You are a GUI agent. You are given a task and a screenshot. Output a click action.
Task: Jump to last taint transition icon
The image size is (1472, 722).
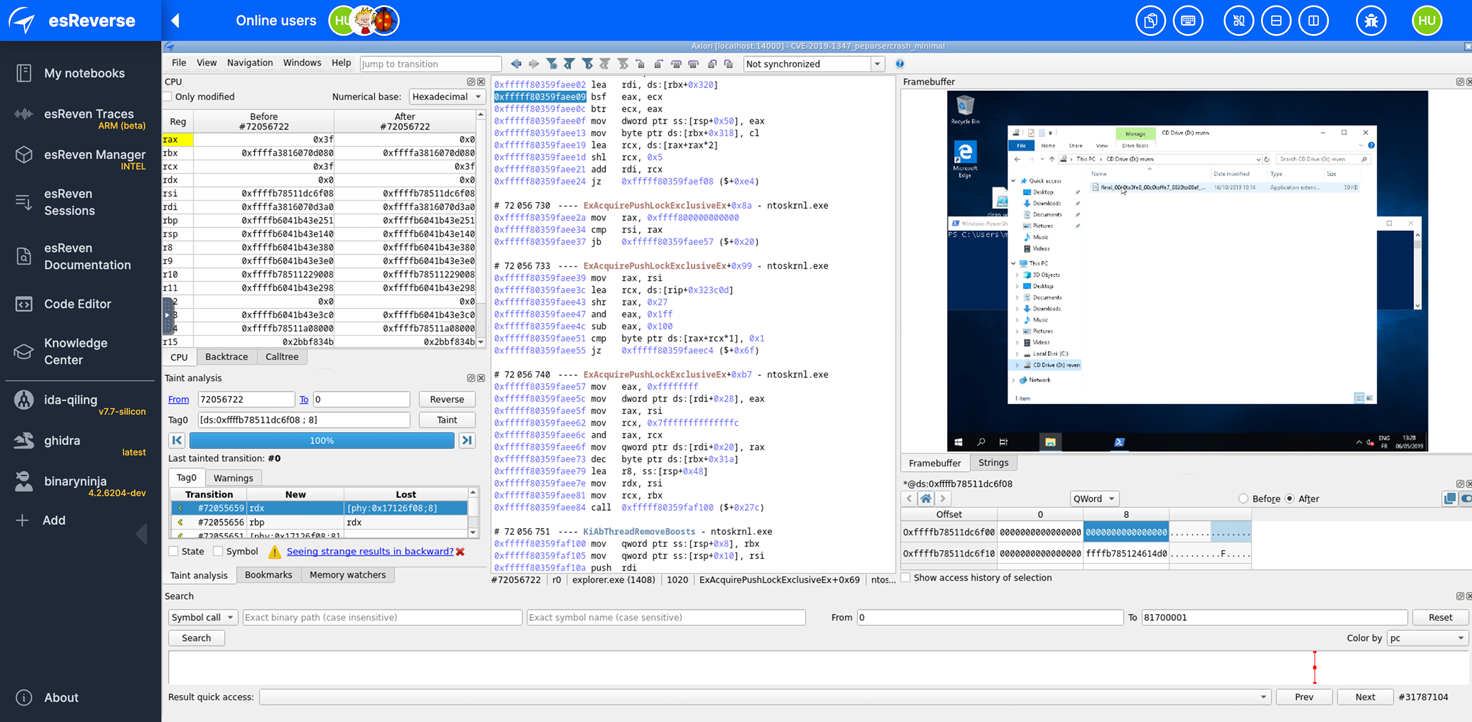[467, 440]
